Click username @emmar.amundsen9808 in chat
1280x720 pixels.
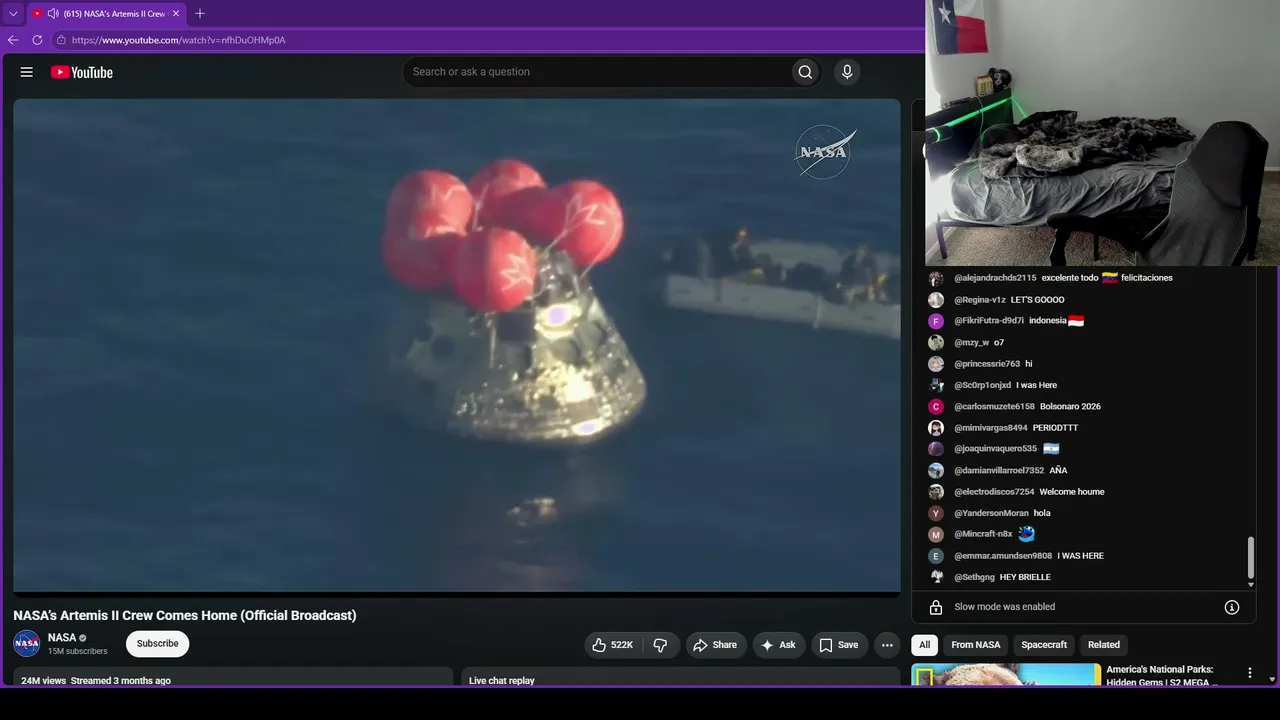tap(1003, 556)
